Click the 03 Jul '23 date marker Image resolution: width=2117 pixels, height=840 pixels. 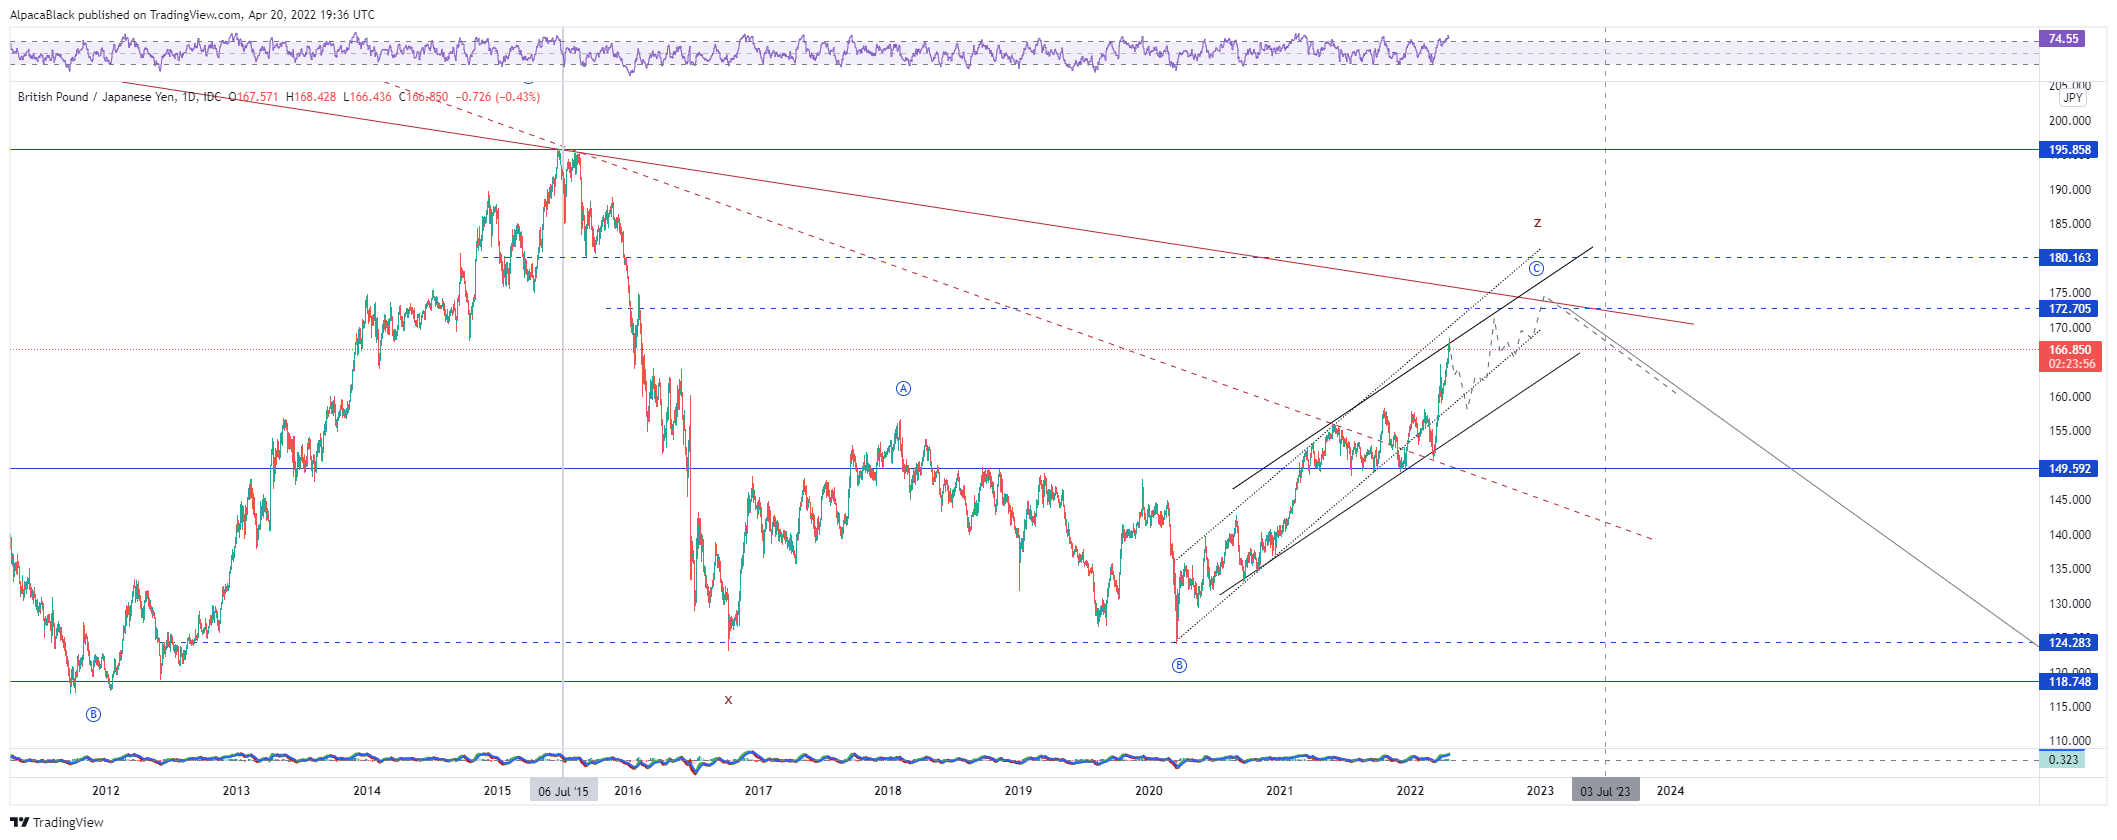click(x=1605, y=791)
